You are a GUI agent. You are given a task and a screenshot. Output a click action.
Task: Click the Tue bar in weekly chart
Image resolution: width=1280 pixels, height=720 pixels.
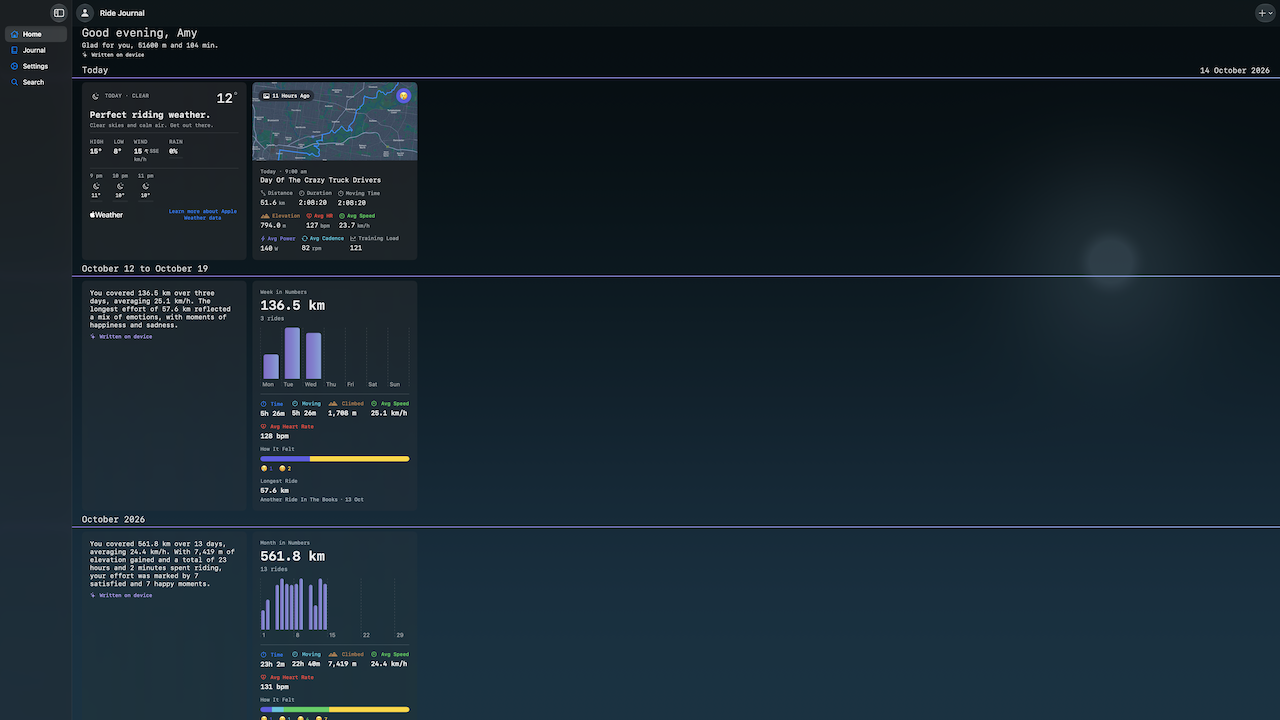292,353
